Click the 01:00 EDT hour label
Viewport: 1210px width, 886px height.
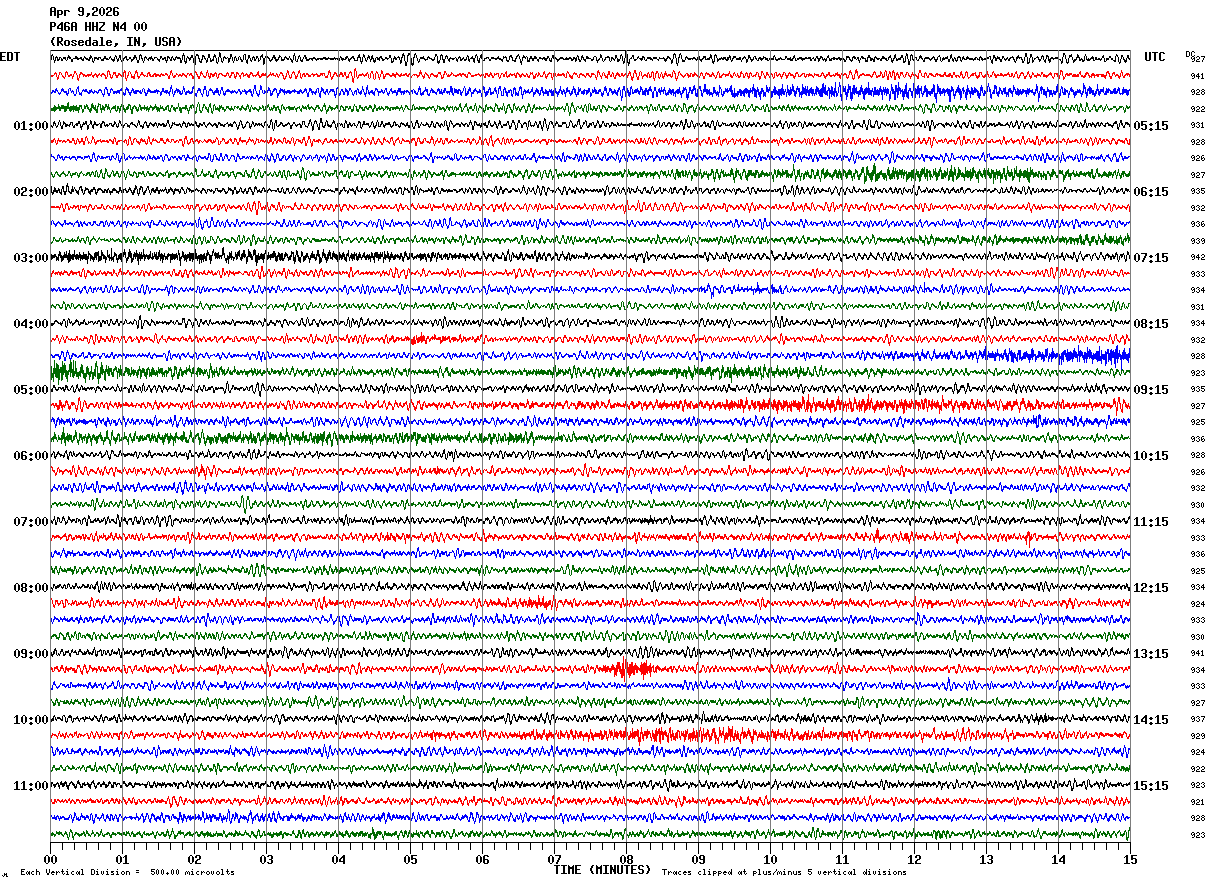[31, 126]
